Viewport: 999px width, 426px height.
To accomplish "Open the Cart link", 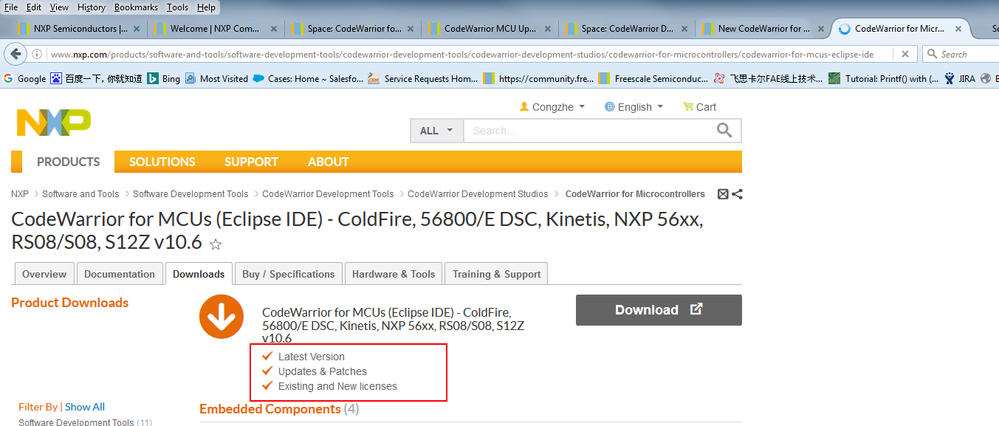I will pos(700,107).
